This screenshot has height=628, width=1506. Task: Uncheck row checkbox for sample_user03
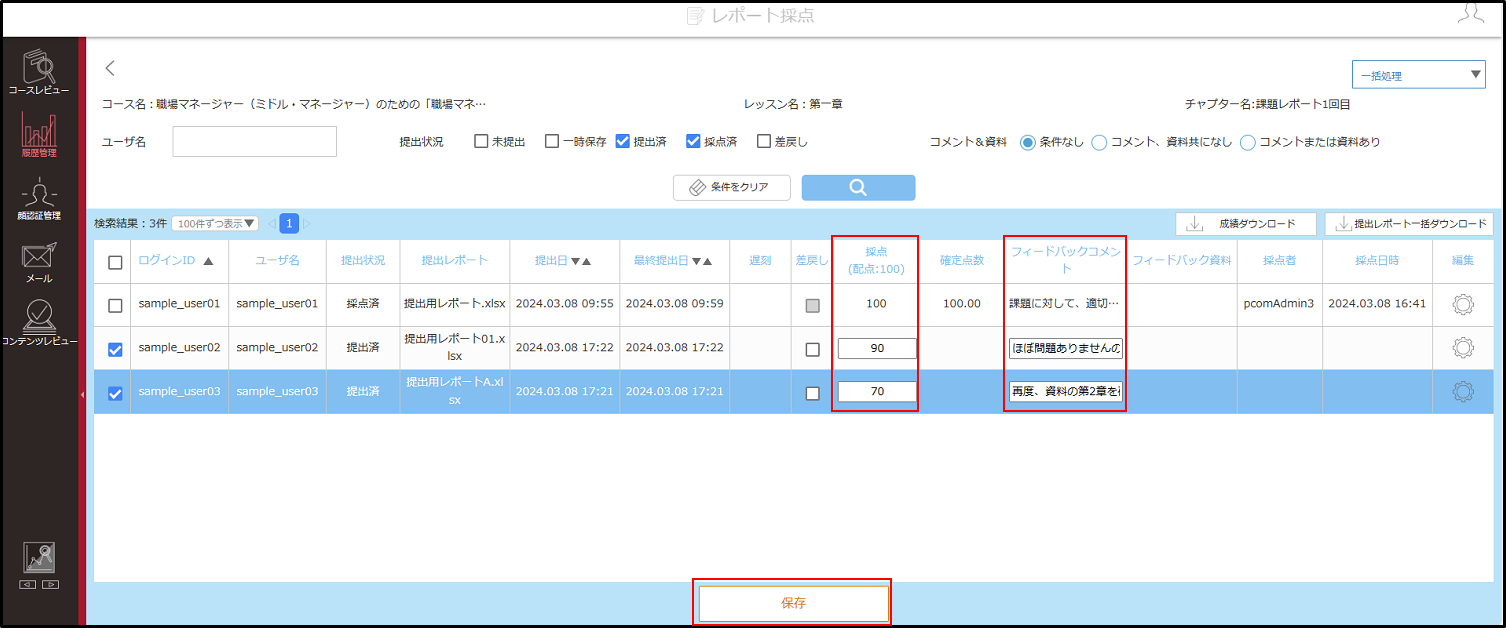pos(115,393)
